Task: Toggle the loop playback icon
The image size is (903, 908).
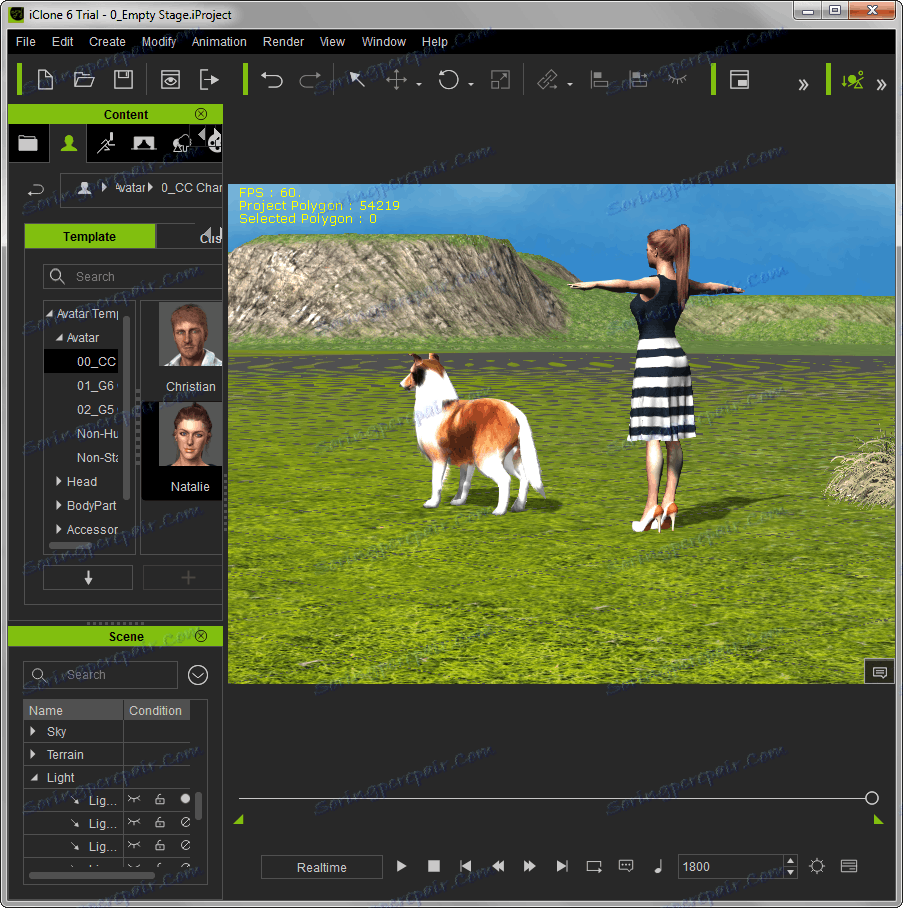Action: click(594, 866)
